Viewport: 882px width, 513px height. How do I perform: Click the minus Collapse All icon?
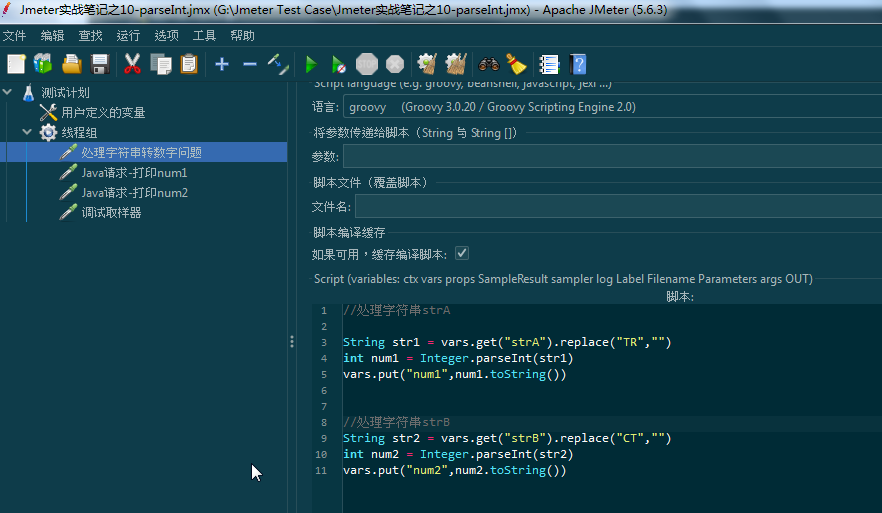250,64
